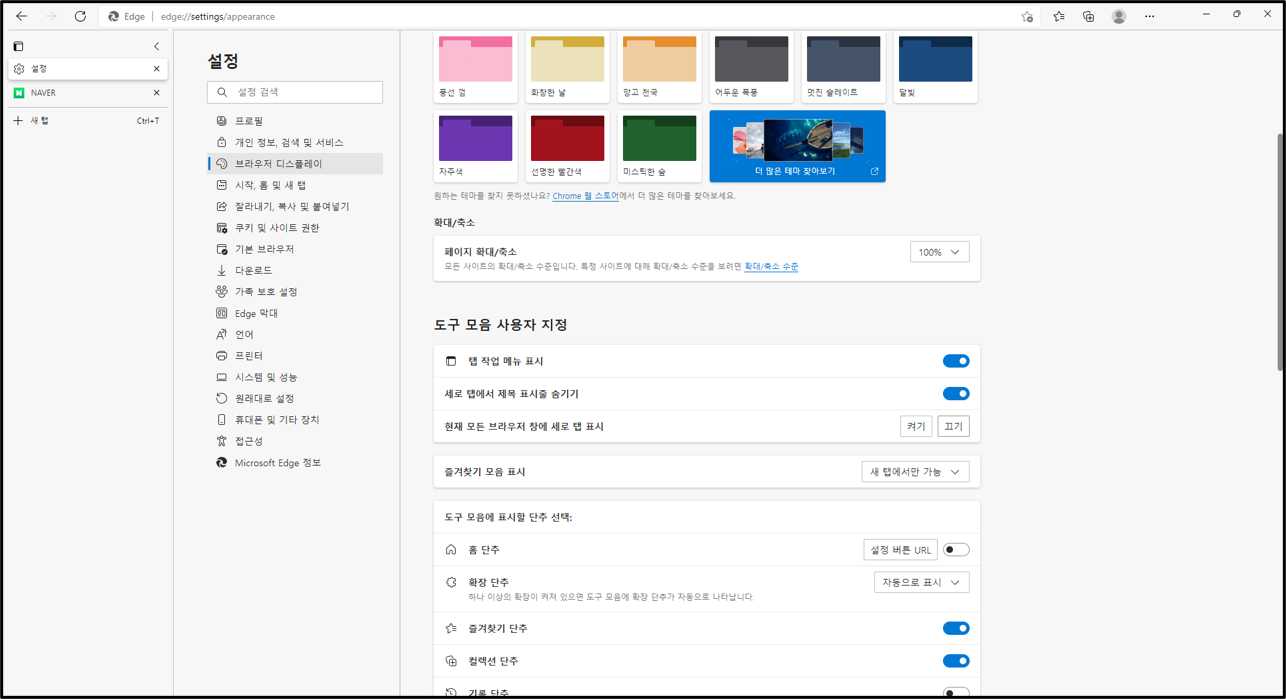Open 언어 settings
The height and width of the screenshot is (699, 1286).
pyautogui.click(x=295, y=334)
